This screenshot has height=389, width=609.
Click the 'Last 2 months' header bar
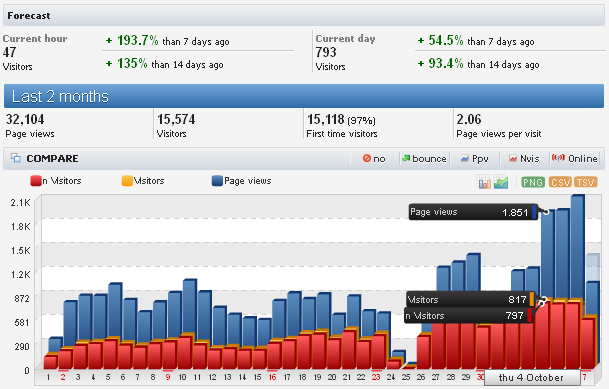(304, 96)
